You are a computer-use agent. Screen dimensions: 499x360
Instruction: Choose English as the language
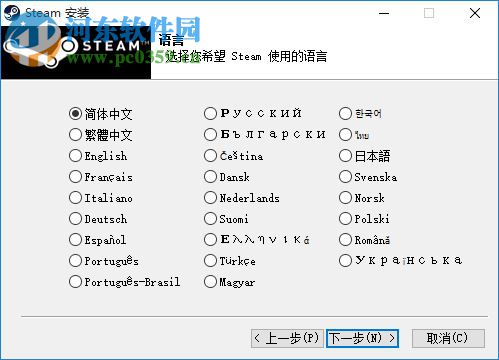(75, 156)
